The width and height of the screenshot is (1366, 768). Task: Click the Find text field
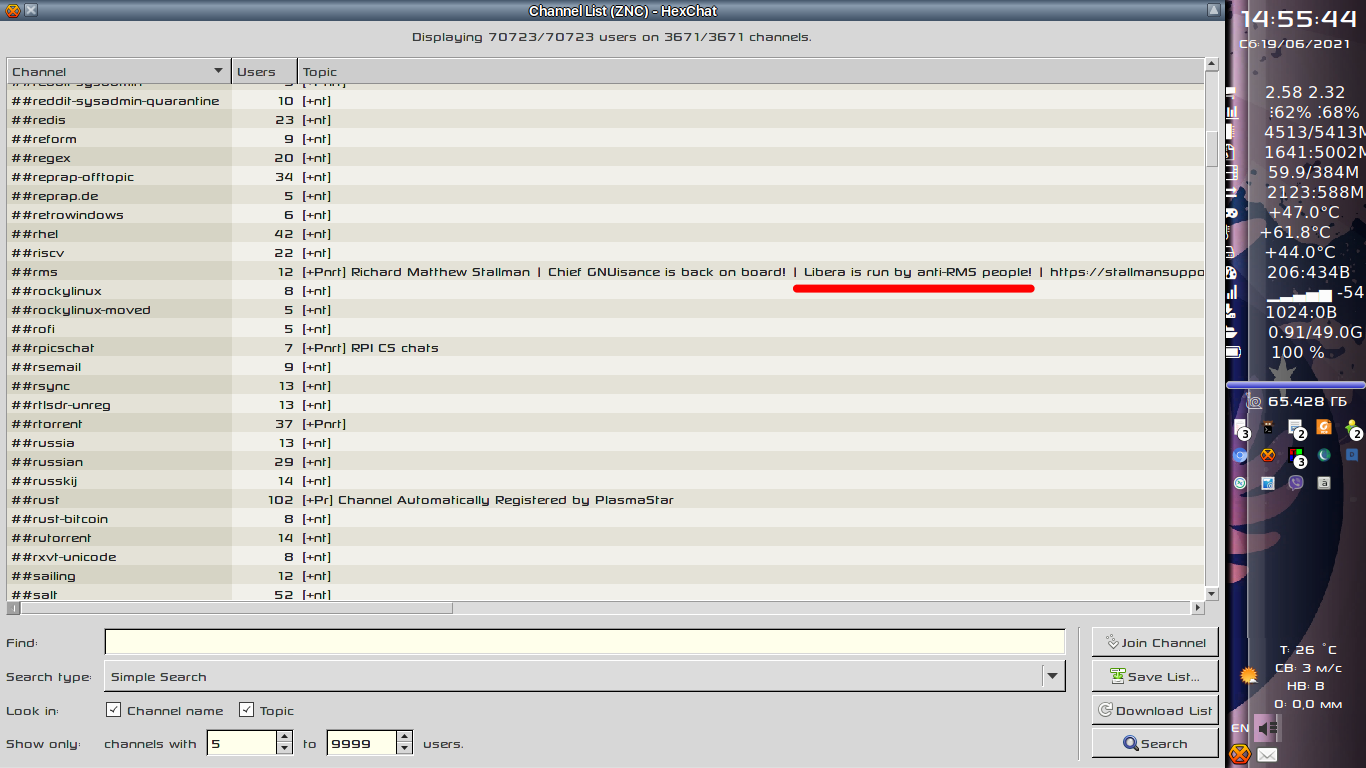[x=585, y=642]
